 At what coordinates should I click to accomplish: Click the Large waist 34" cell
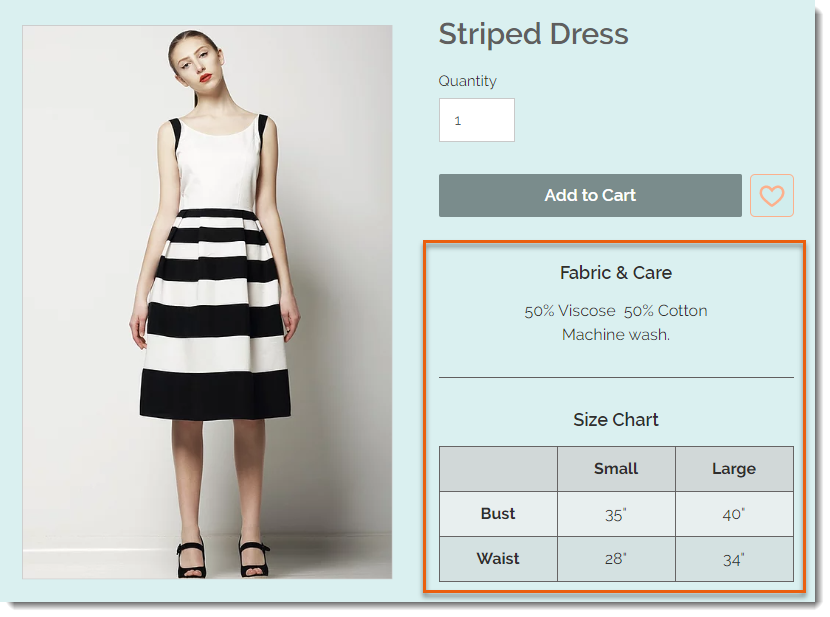(734, 559)
